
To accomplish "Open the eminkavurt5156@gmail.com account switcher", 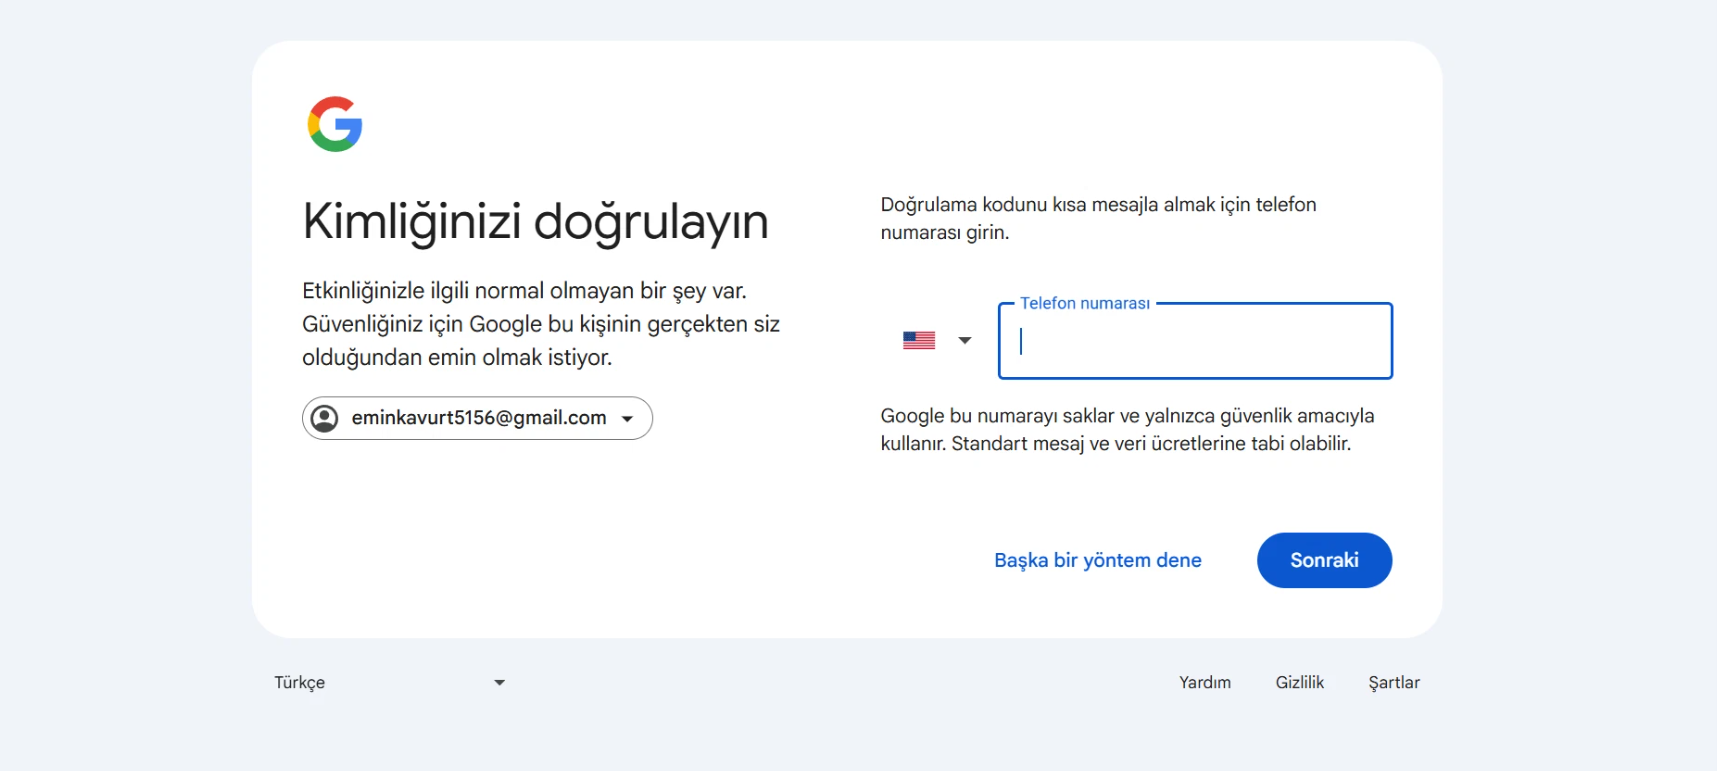I will (477, 418).
